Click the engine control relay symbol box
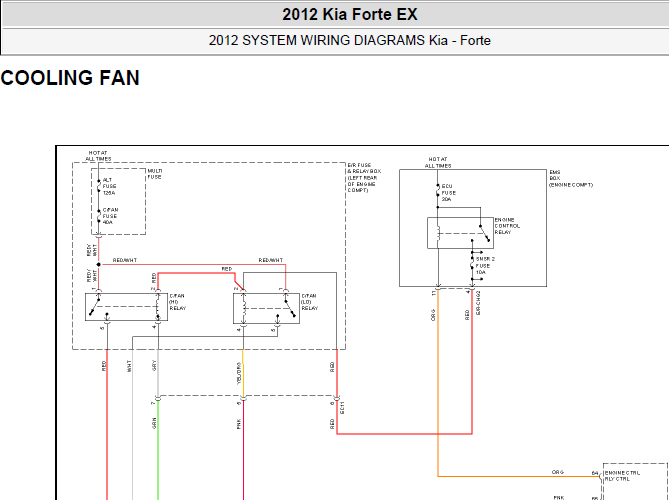 click(460, 233)
